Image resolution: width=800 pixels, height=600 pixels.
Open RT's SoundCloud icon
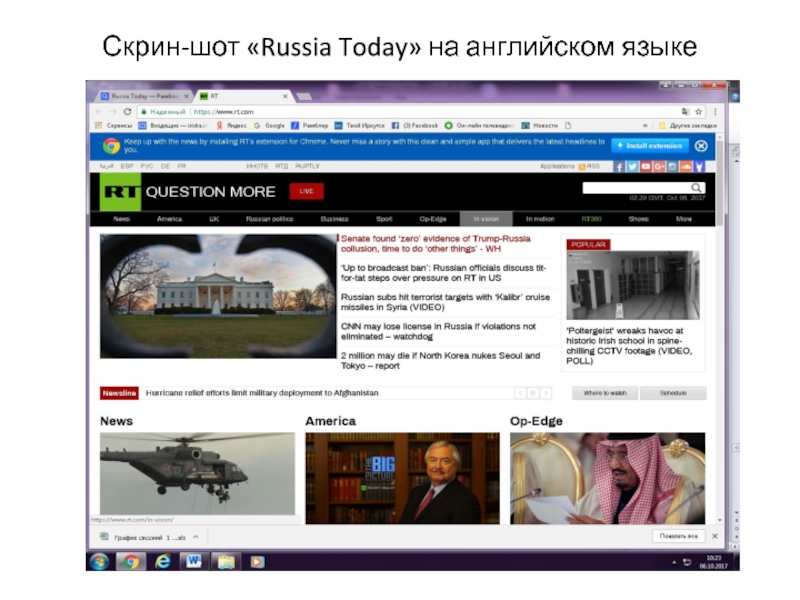point(686,167)
